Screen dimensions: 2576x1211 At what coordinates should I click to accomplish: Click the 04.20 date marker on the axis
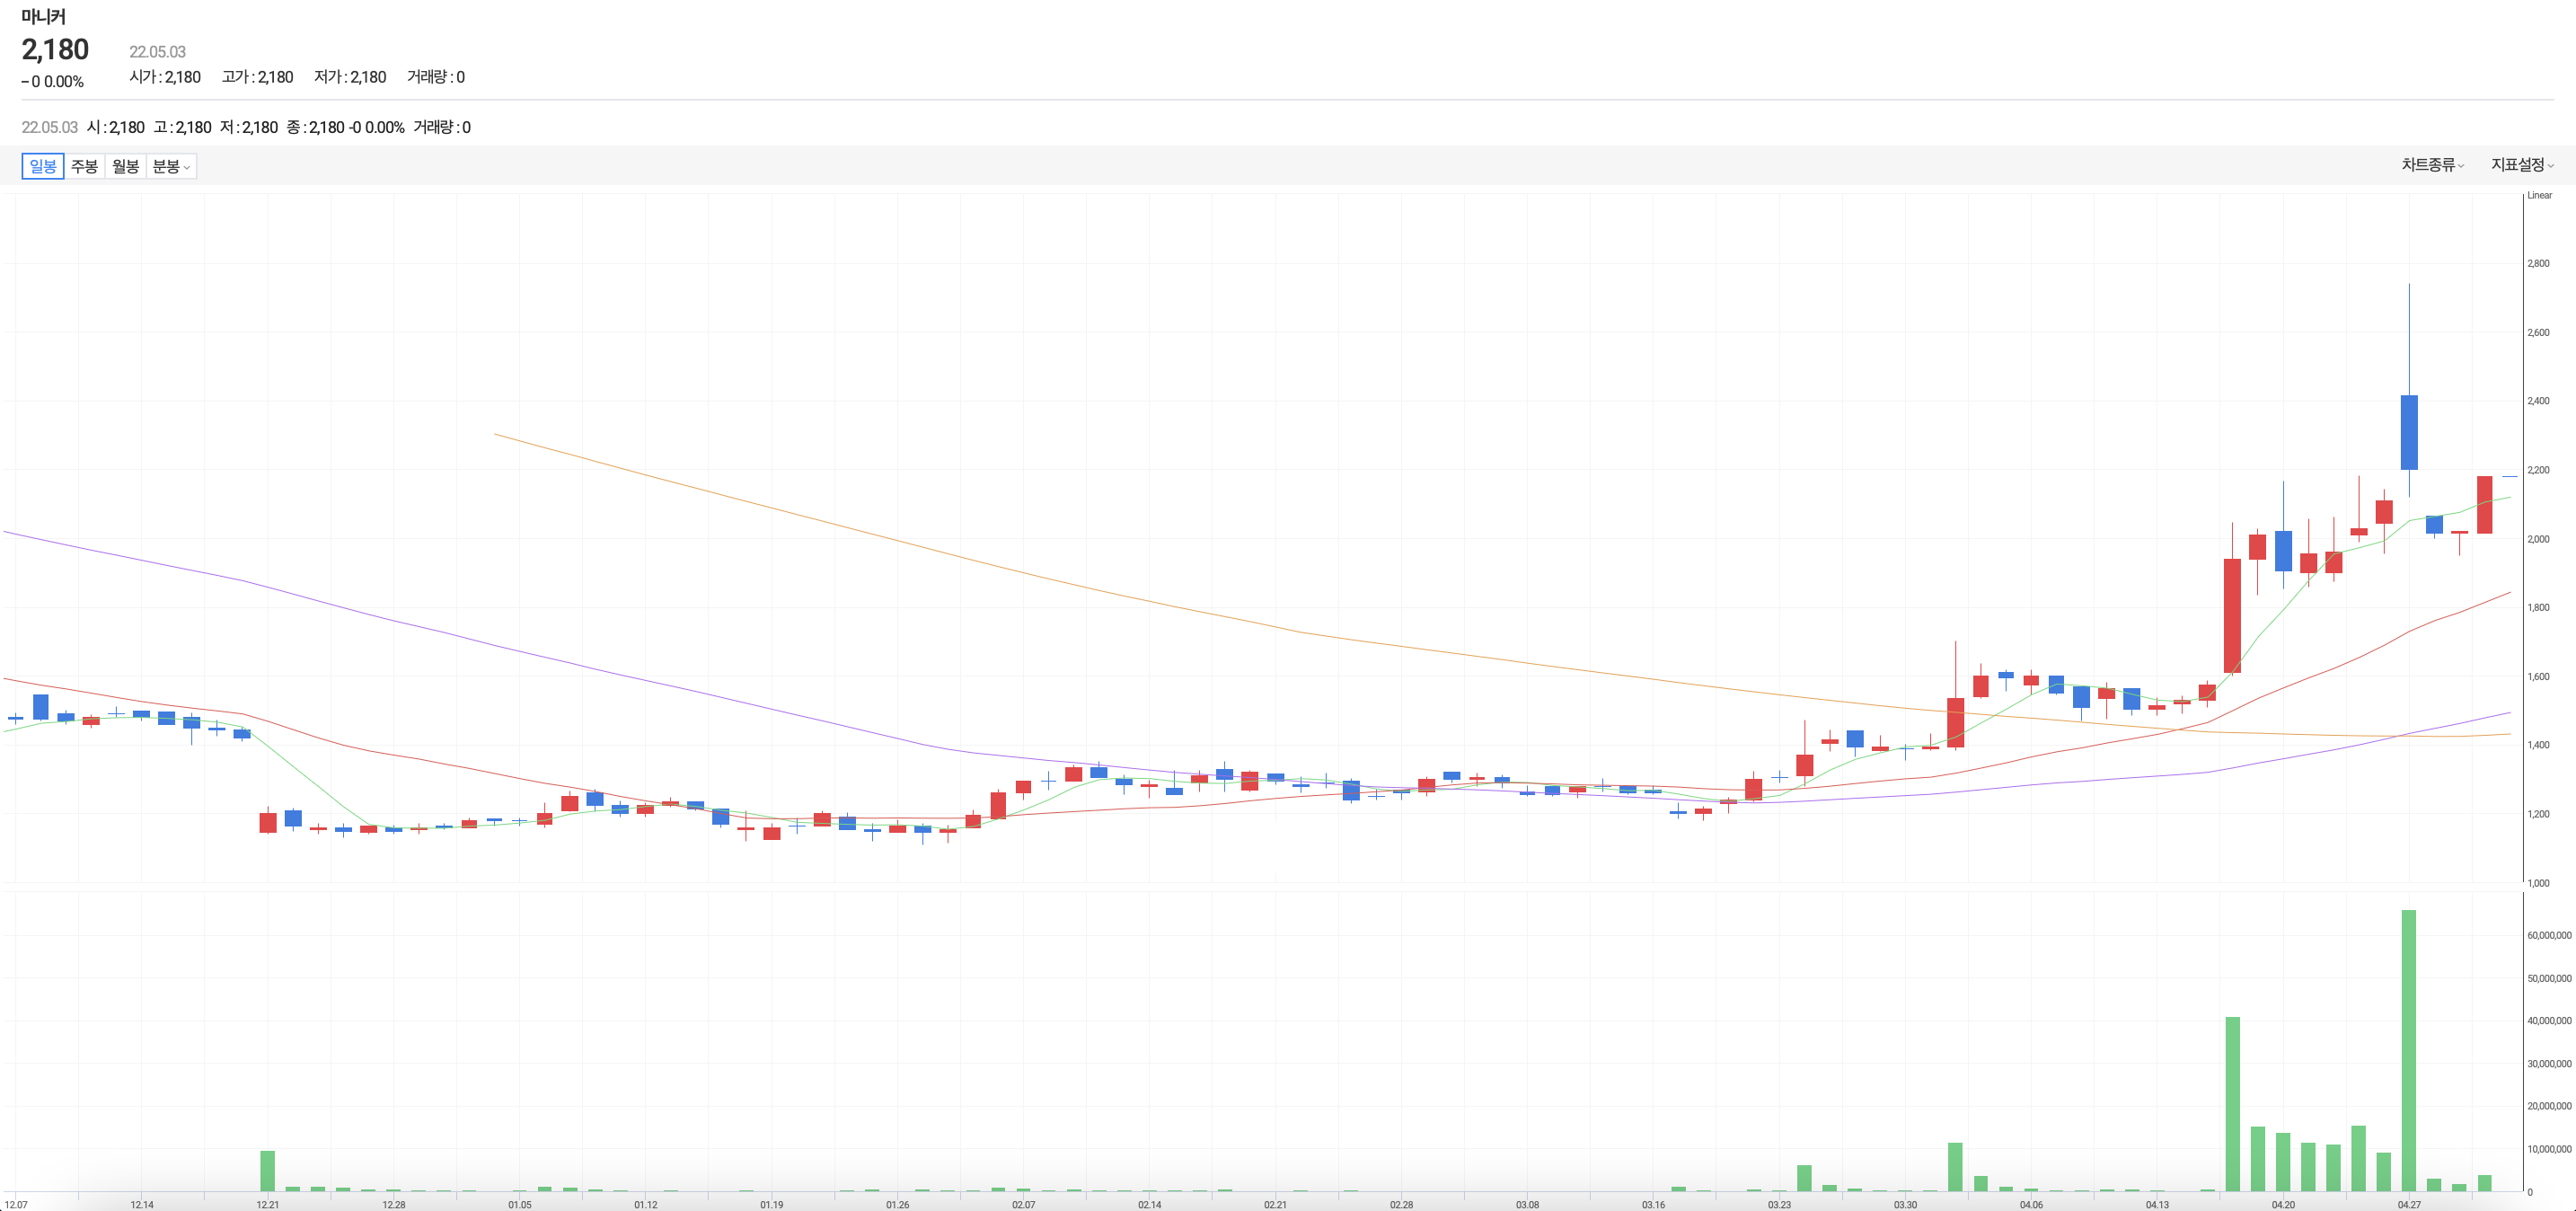click(2283, 1204)
